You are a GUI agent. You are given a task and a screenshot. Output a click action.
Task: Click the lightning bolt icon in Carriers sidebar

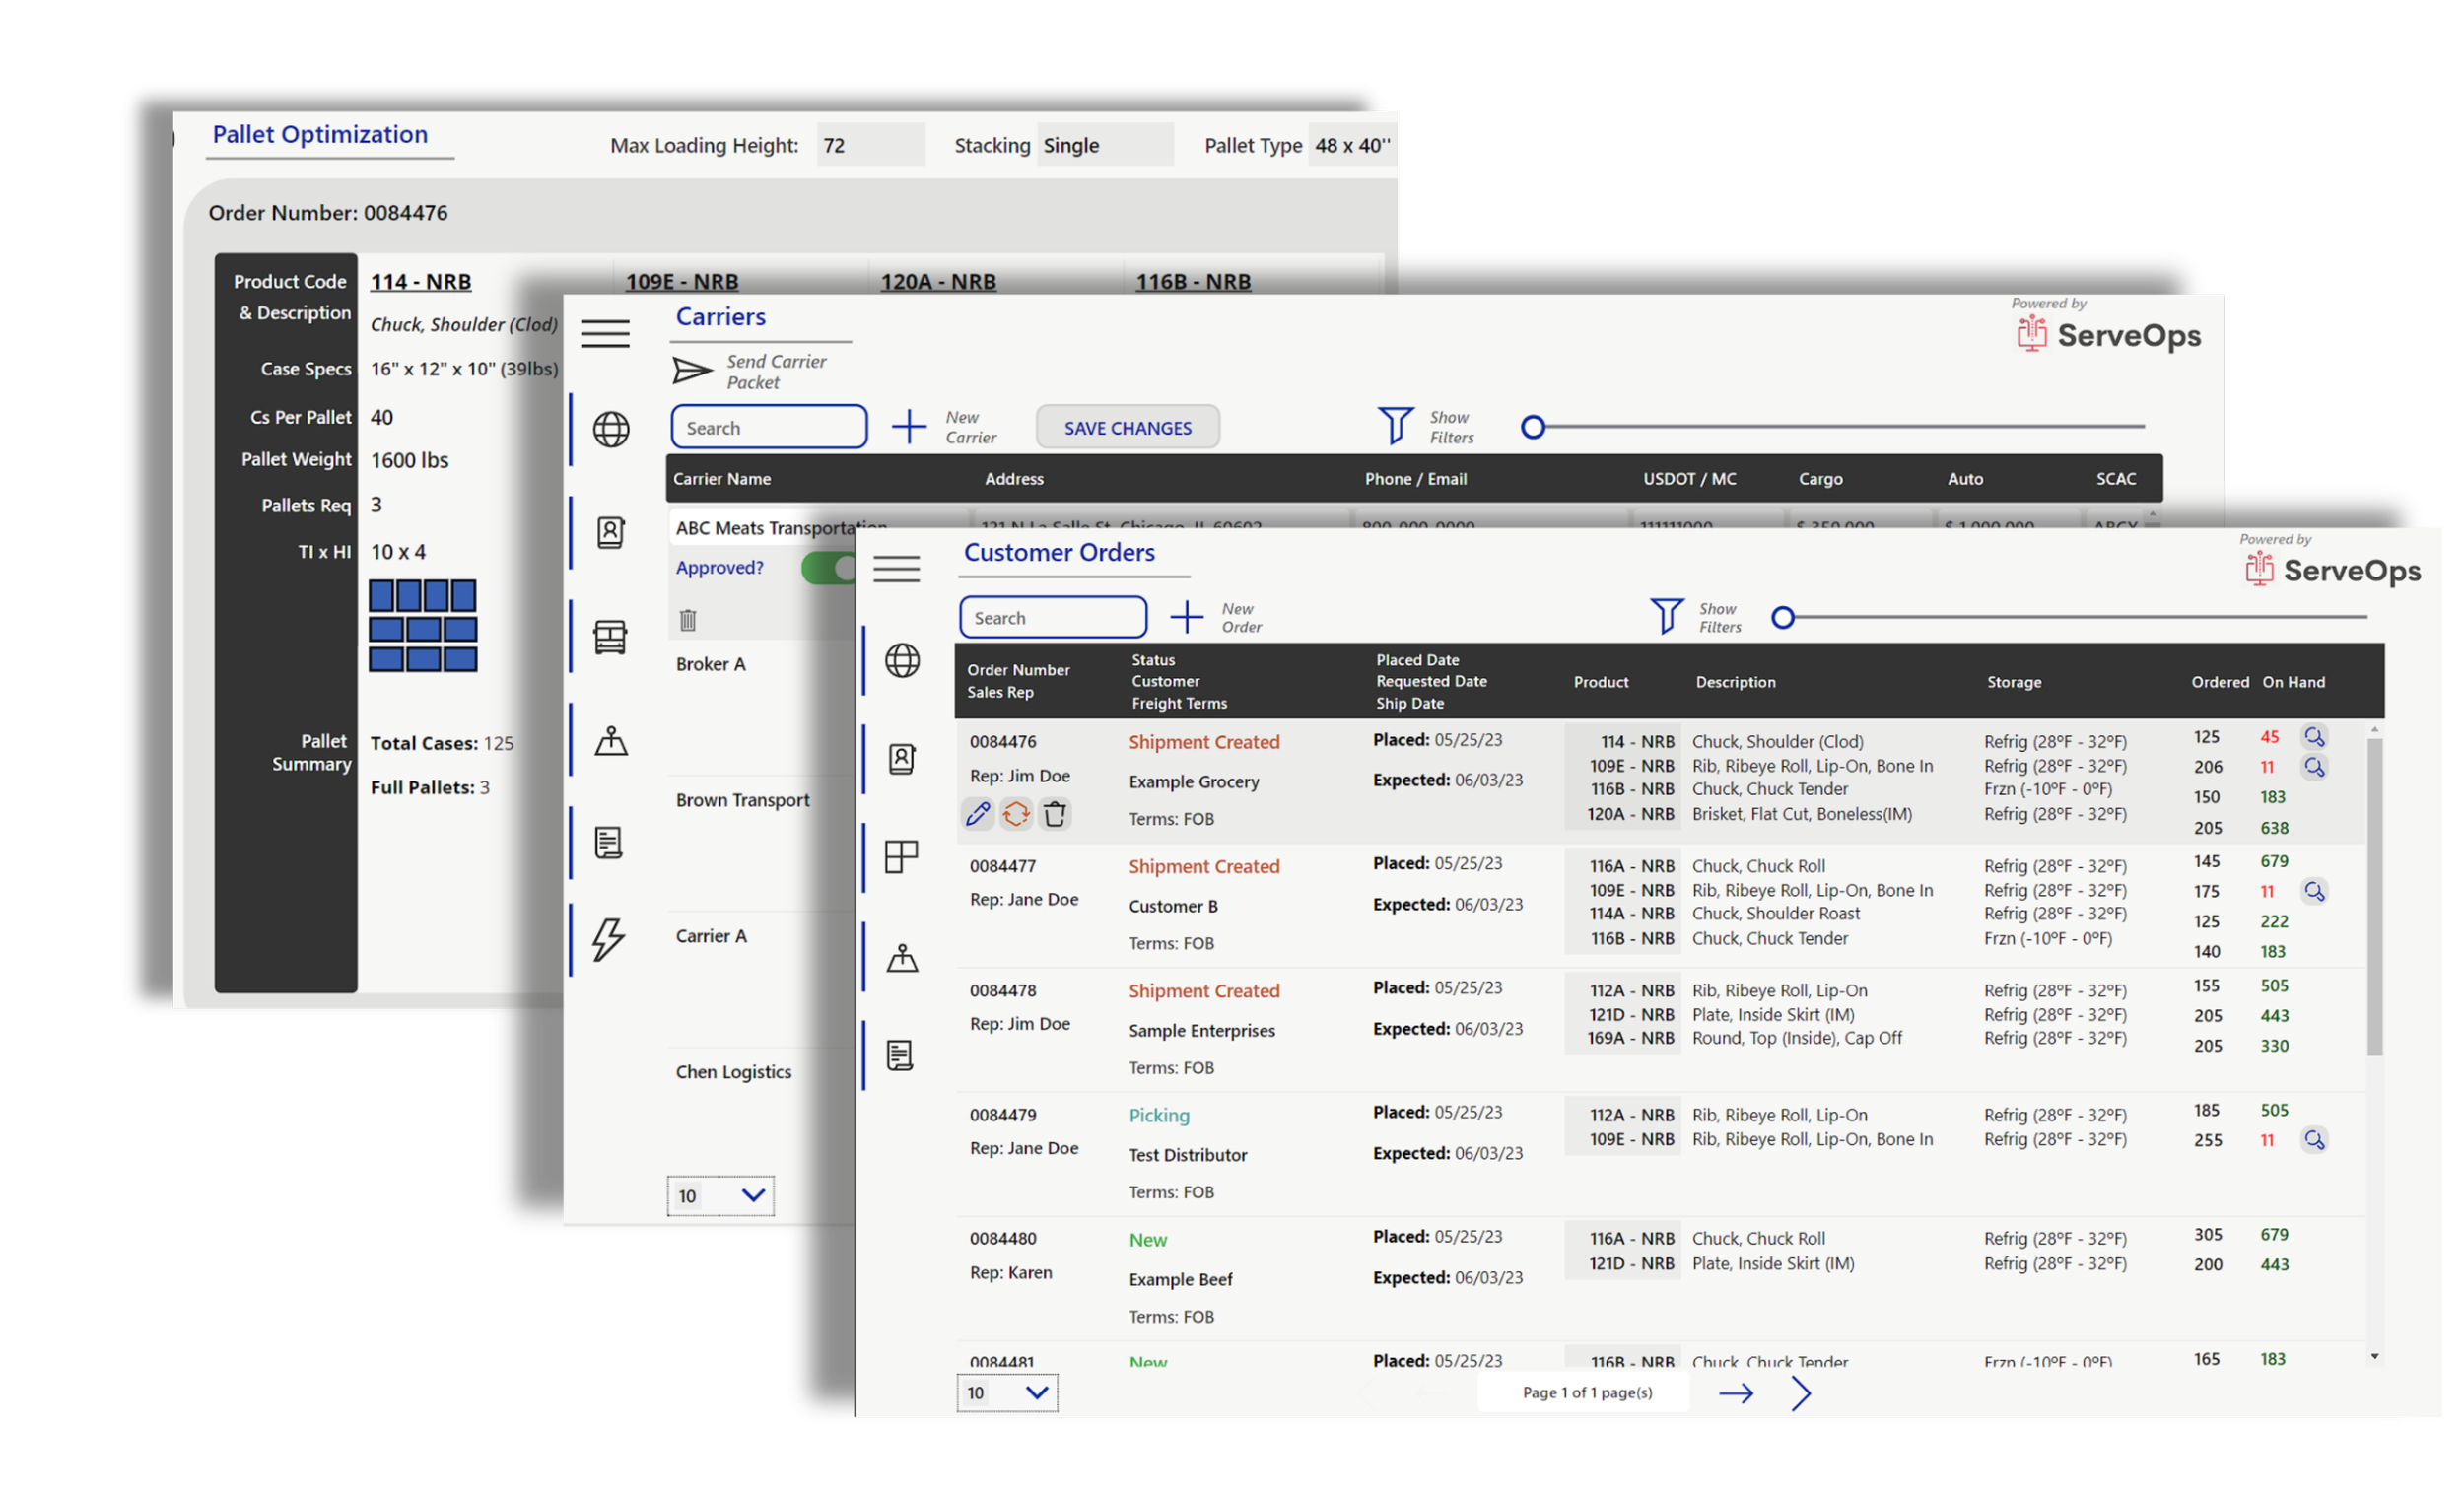[608, 939]
